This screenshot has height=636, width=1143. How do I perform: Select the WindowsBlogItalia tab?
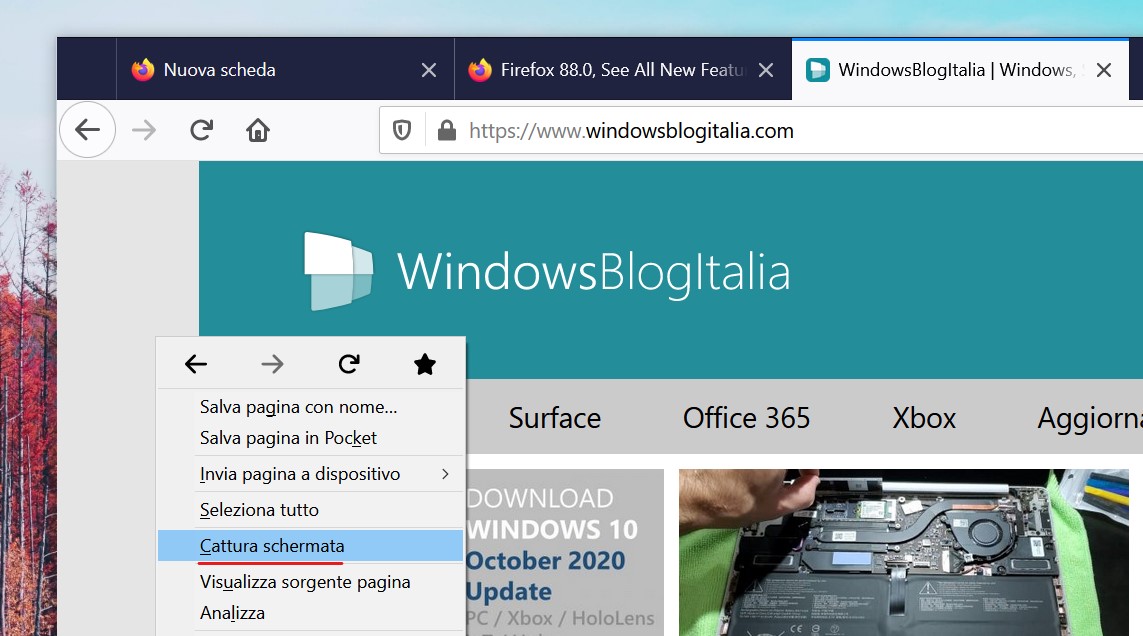tap(960, 69)
